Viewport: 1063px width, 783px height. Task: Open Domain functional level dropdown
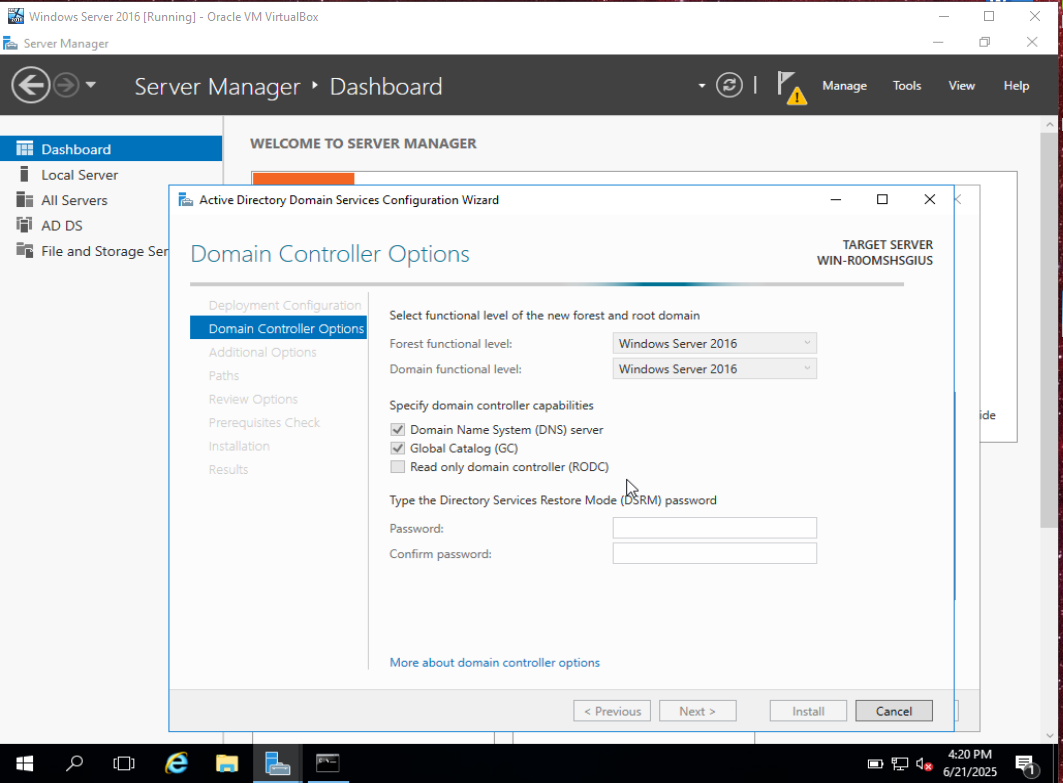(x=714, y=369)
